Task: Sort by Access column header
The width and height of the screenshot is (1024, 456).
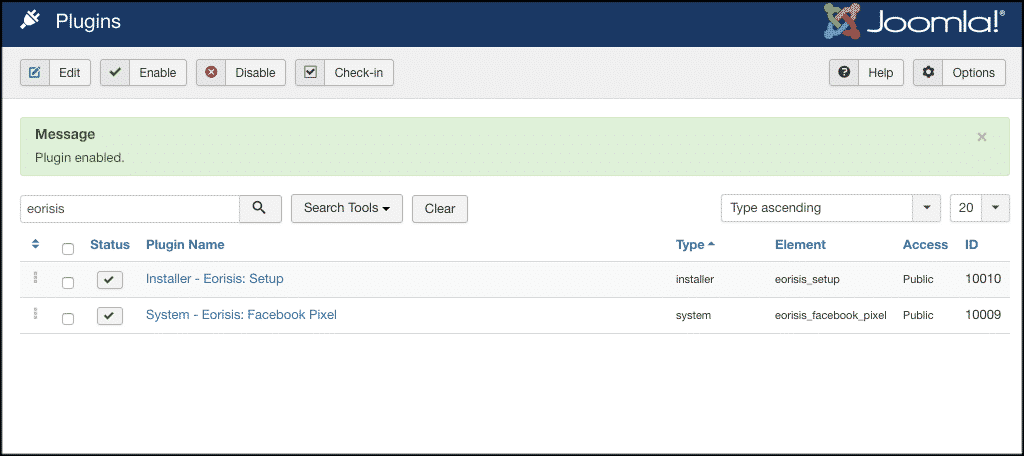Action: 925,245
